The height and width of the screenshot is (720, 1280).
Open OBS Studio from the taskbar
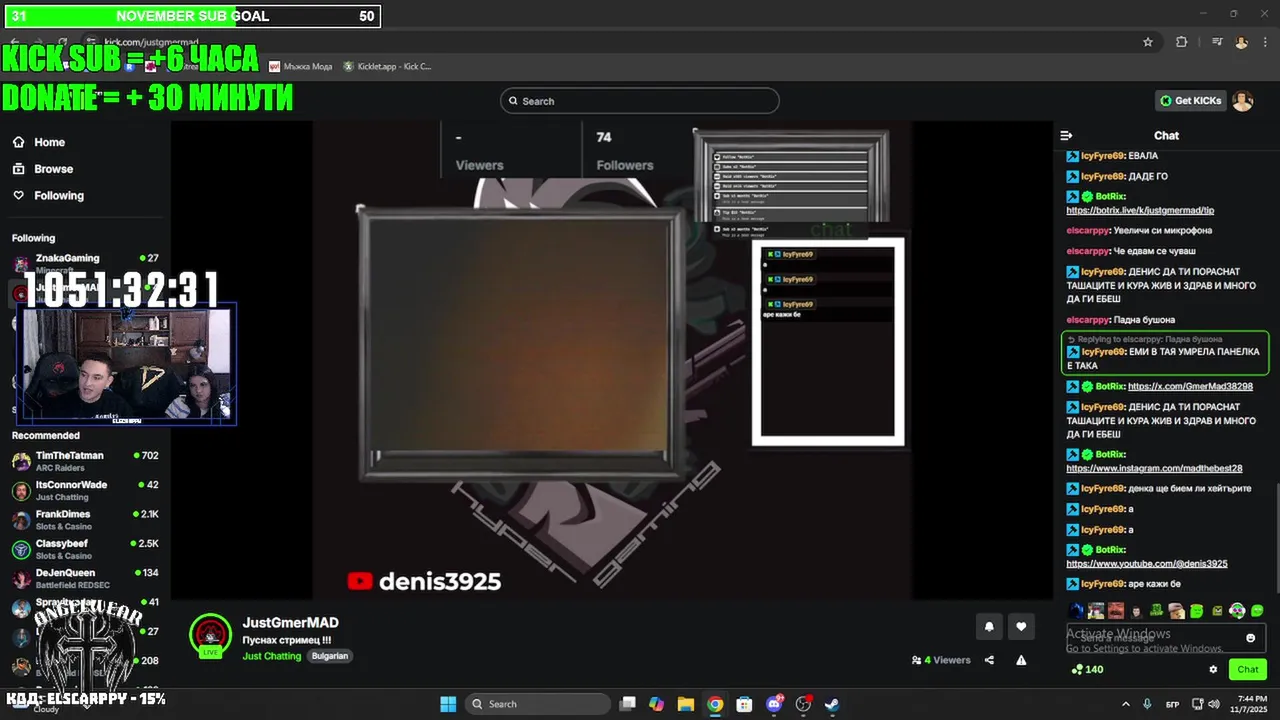coord(803,704)
